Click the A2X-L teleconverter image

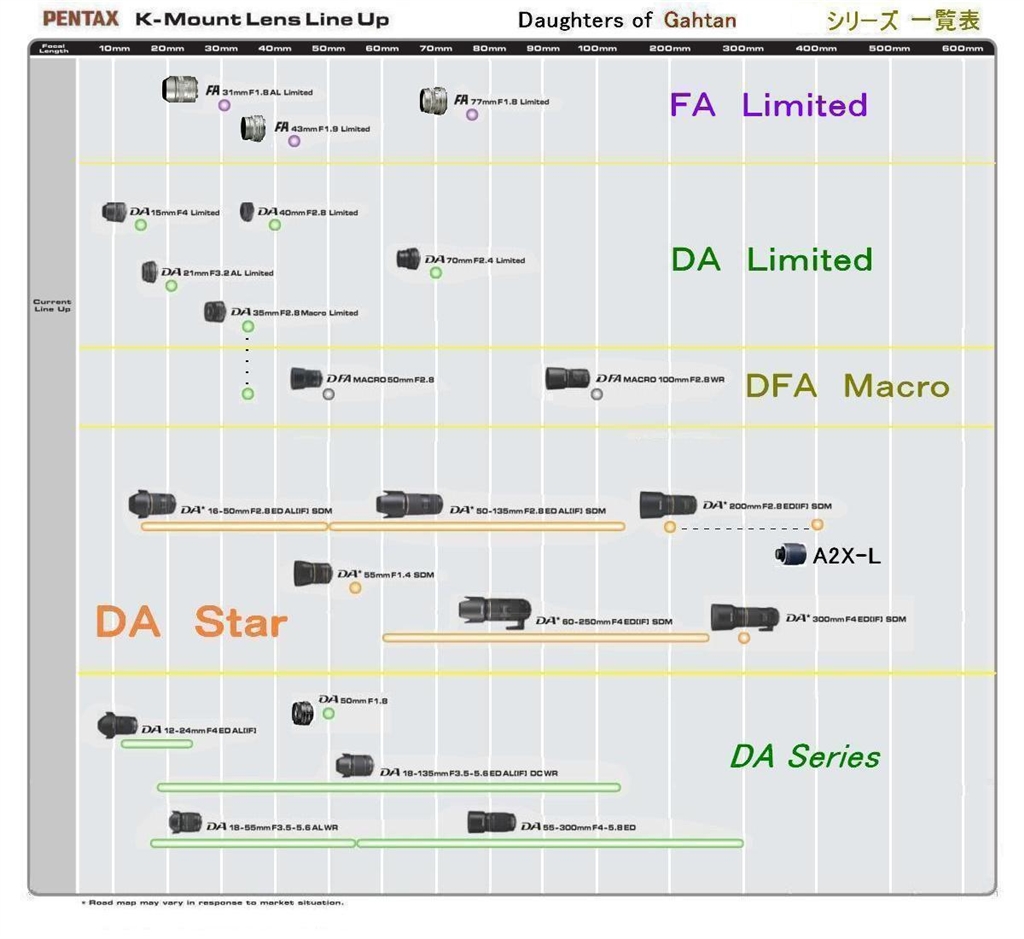(790, 555)
